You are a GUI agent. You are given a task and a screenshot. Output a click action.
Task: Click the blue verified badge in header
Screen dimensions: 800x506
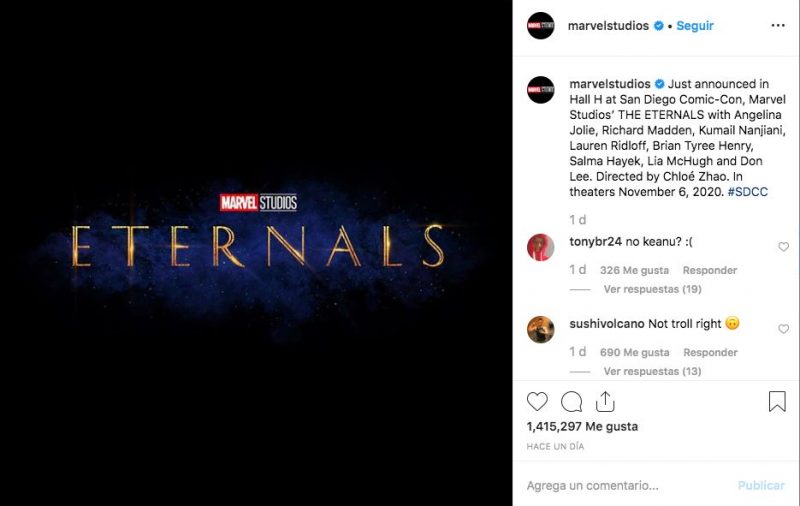(659, 26)
